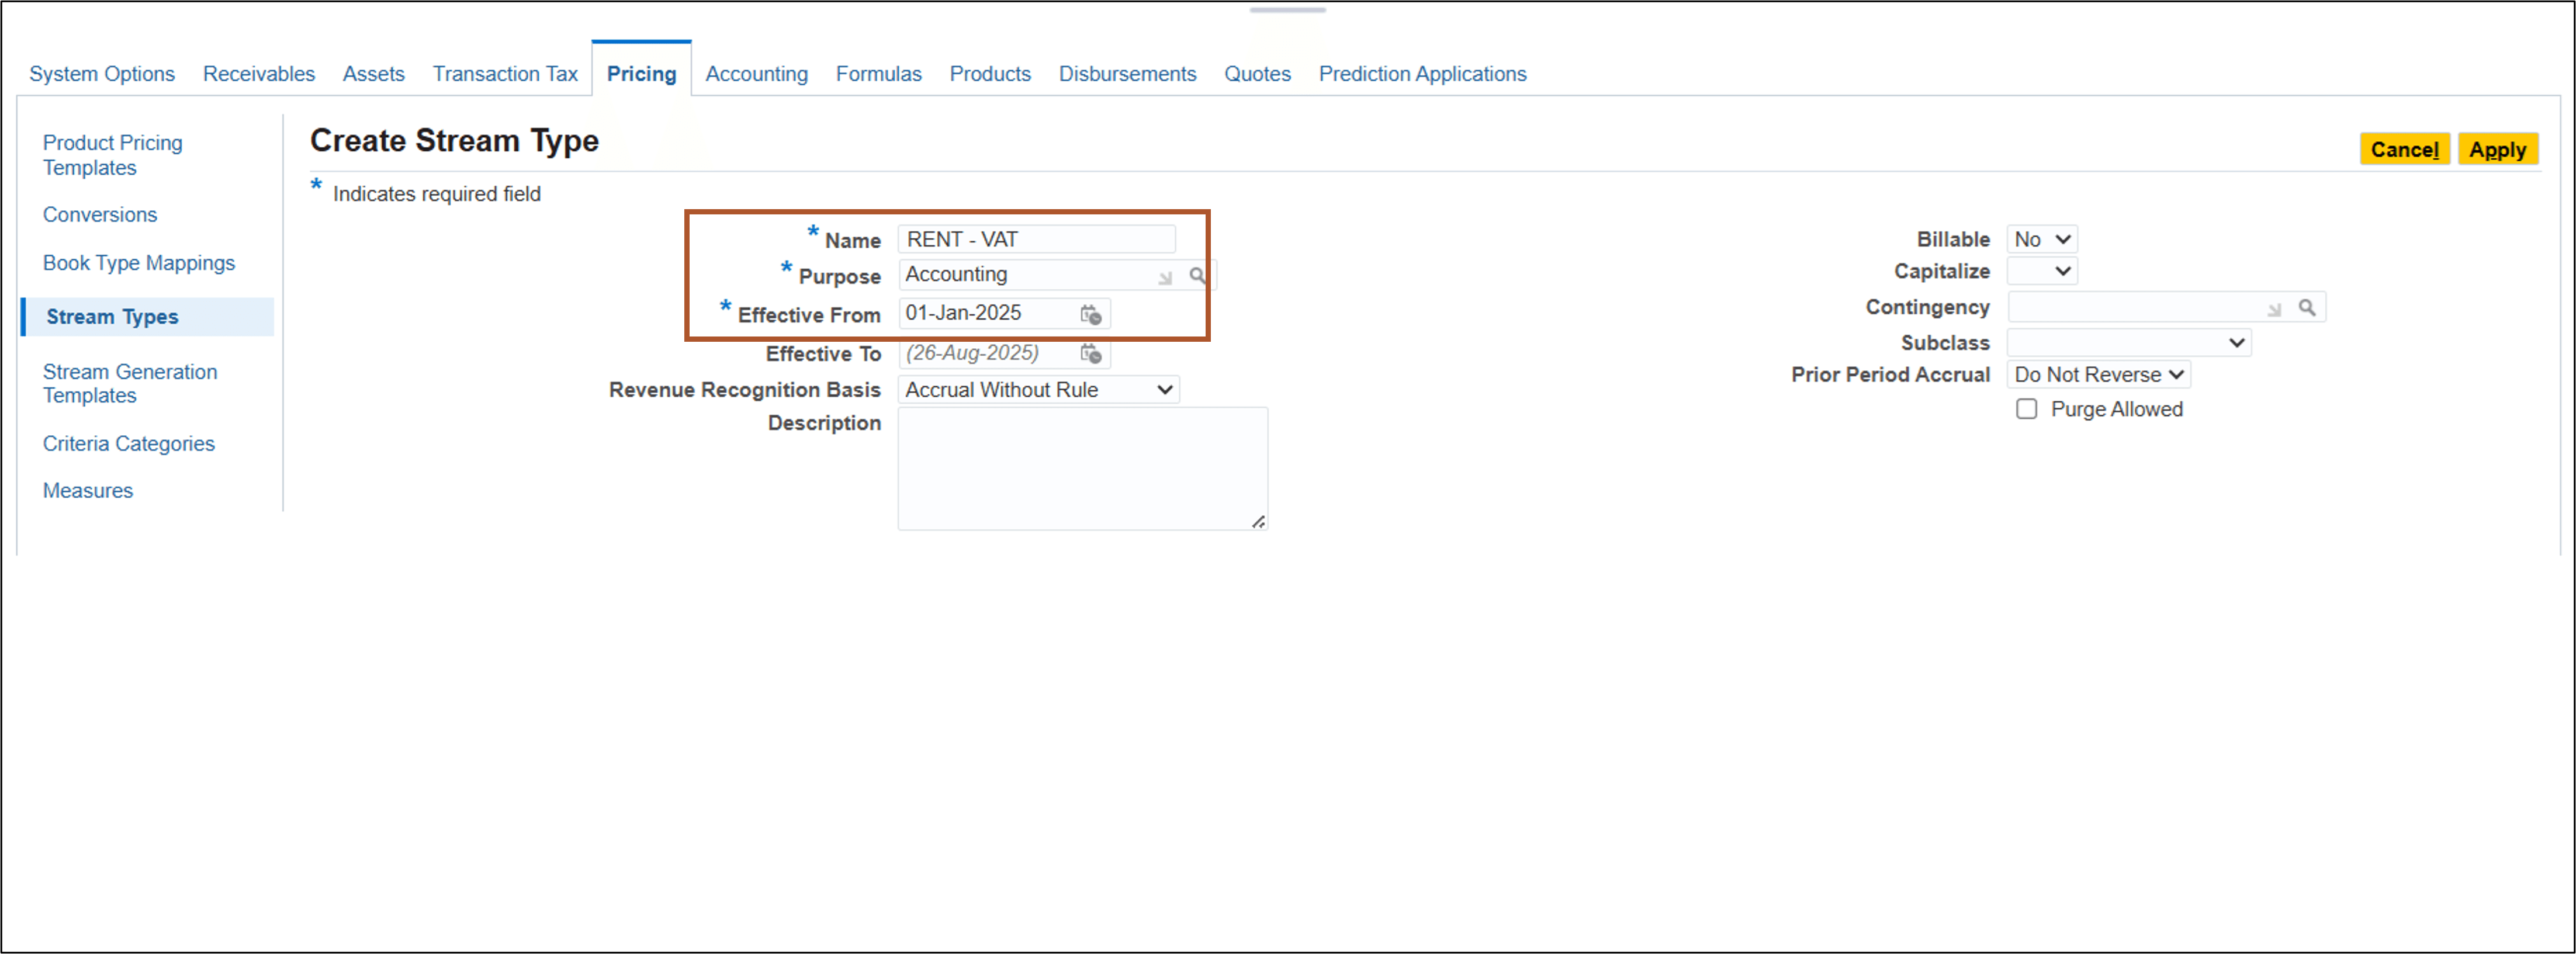This screenshot has height=954, width=2576.
Task: Click inside the Name field showing RENT - VAT
Action: pos(1036,238)
